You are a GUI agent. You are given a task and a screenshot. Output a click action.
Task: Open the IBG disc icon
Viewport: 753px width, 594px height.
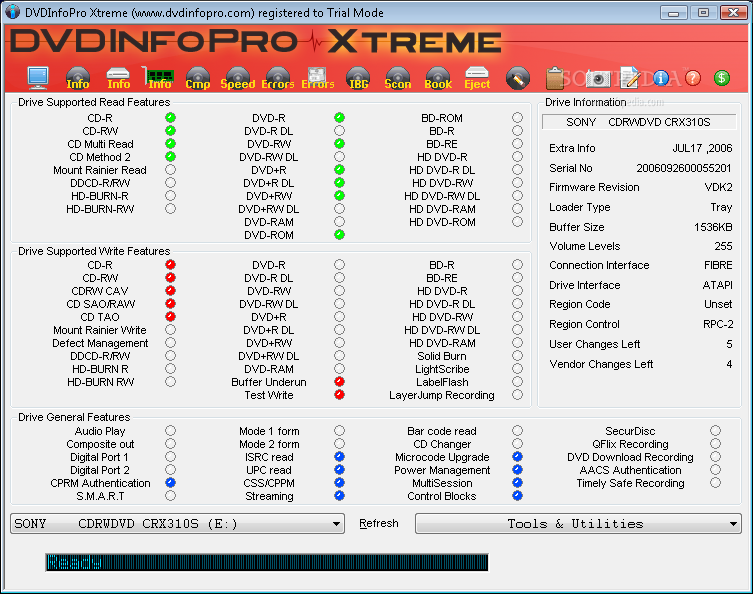pos(358,78)
